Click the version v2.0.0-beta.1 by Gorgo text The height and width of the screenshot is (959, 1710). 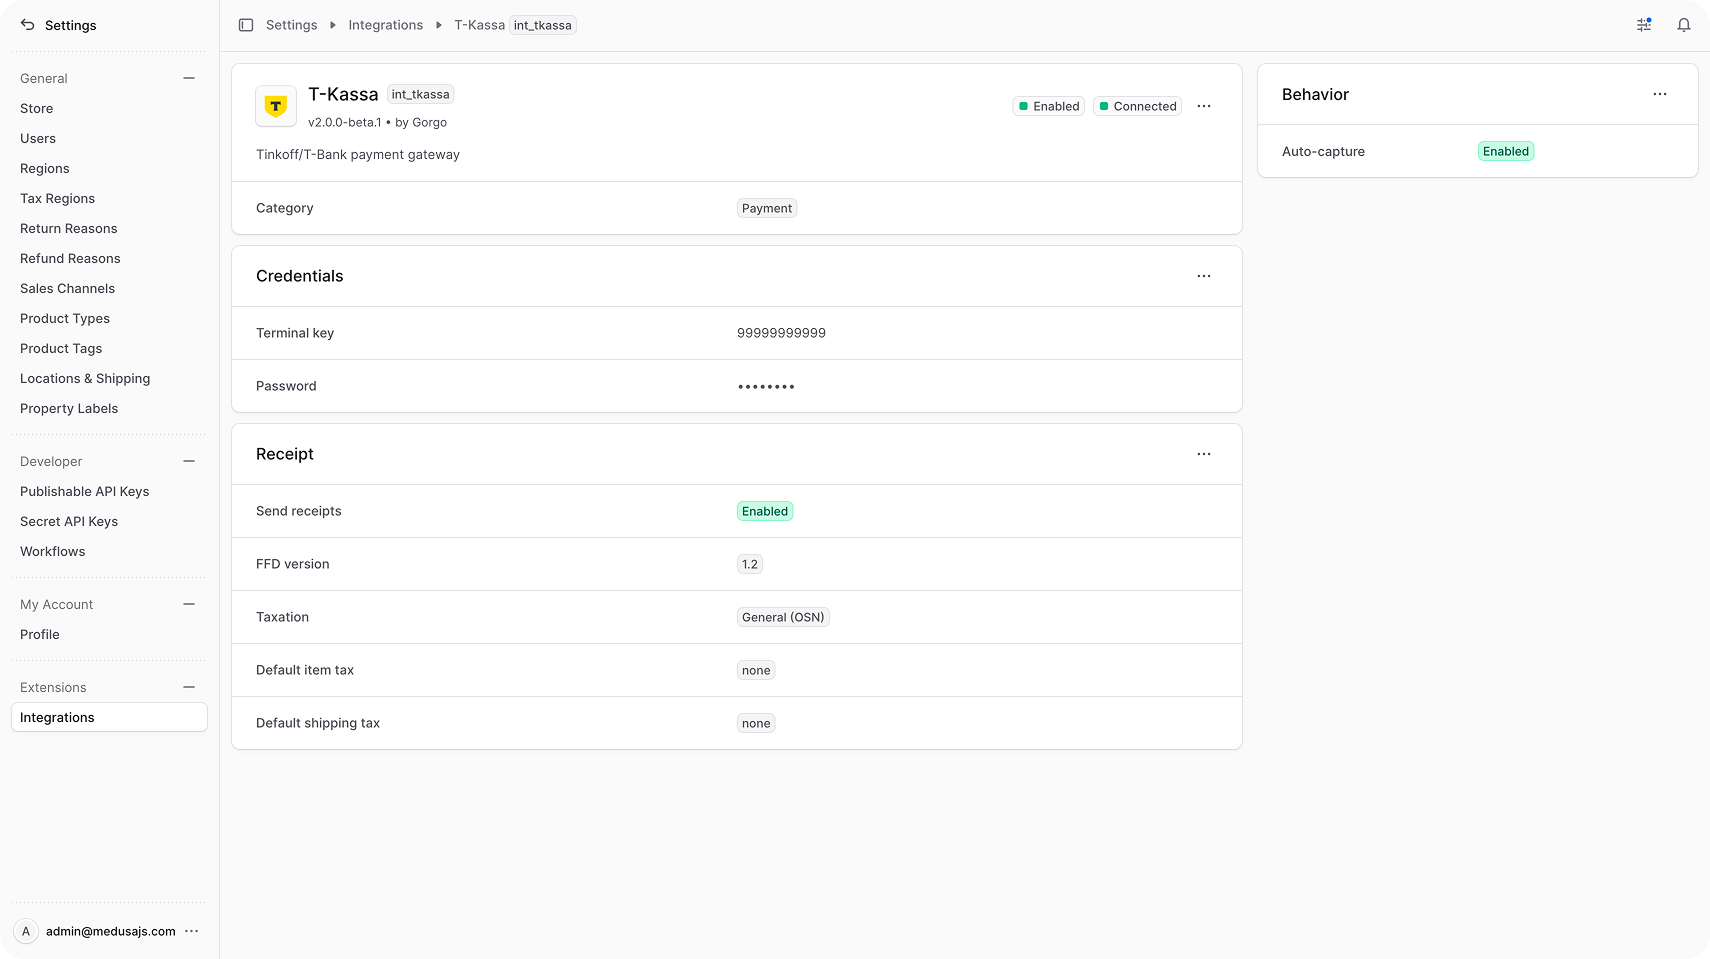pos(377,122)
